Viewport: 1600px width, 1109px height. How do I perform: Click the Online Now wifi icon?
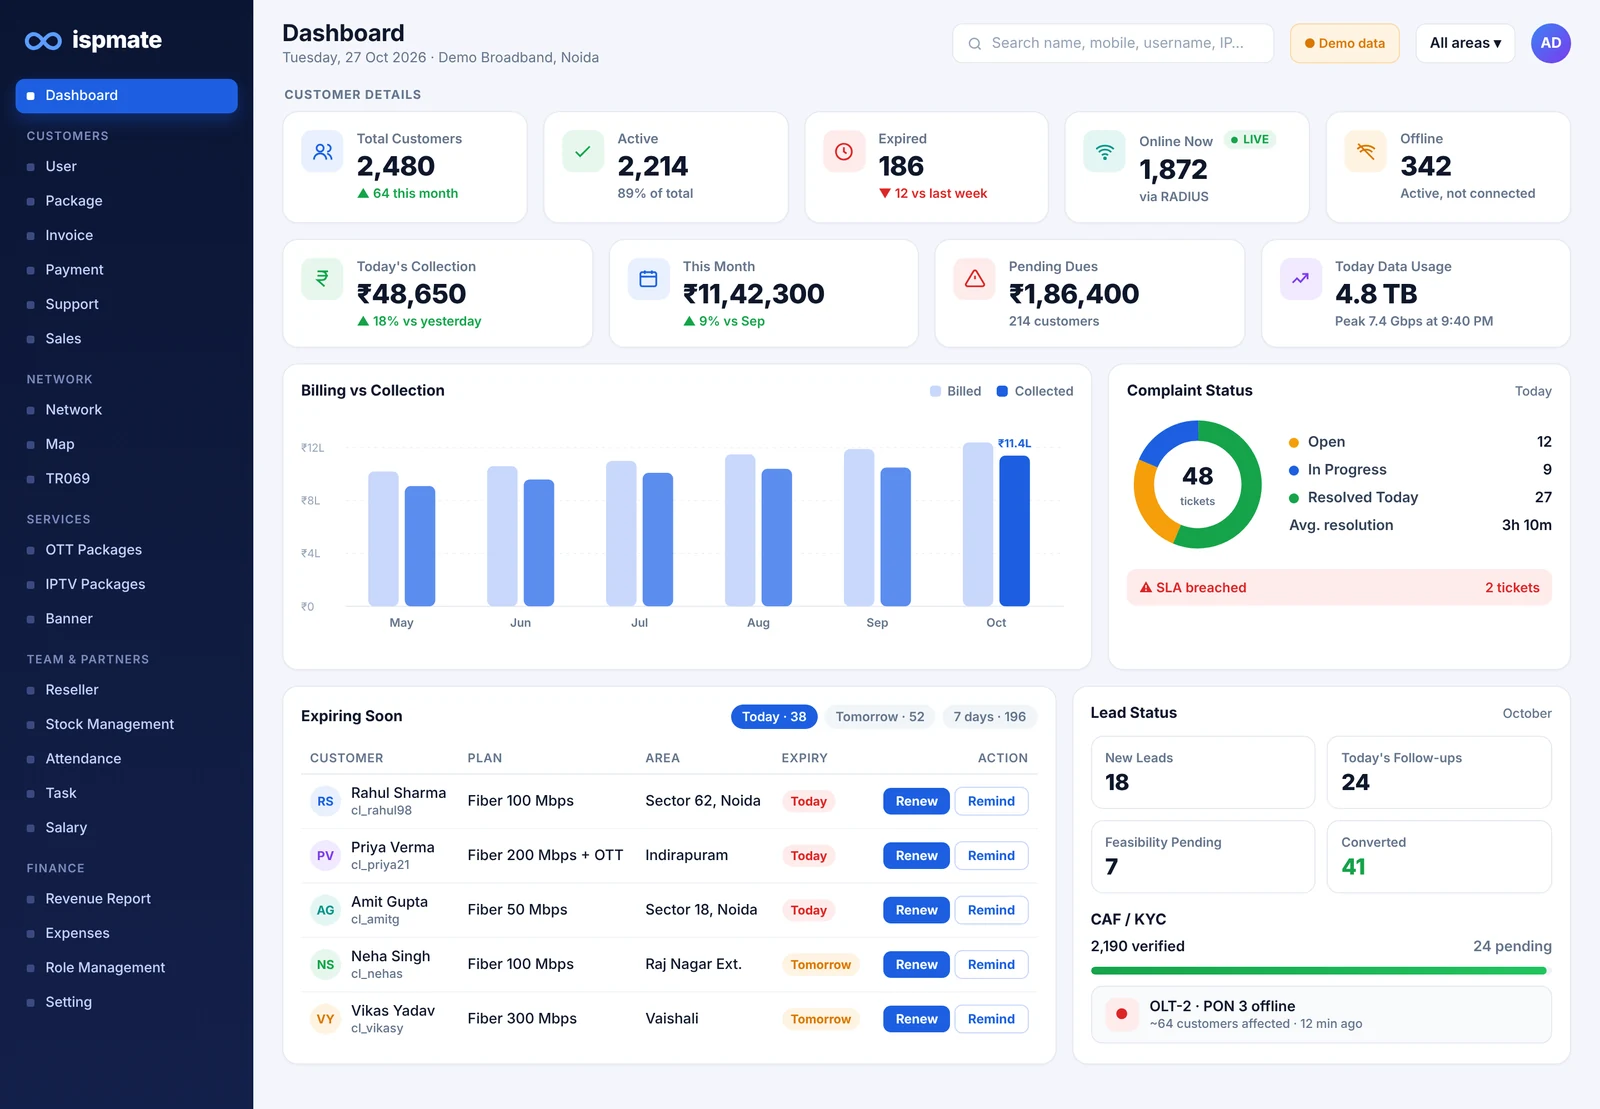click(1105, 152)
